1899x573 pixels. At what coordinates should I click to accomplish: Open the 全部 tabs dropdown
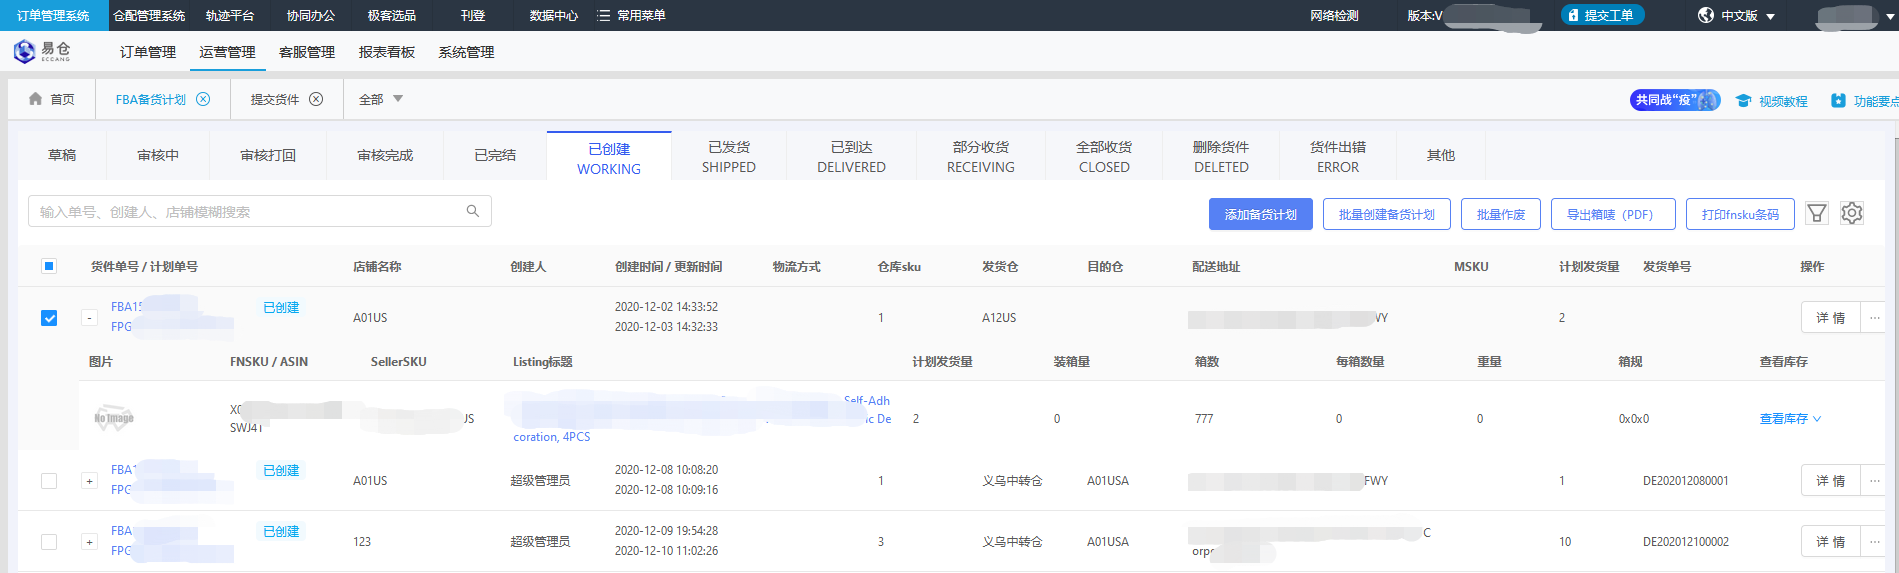point(381,99)
